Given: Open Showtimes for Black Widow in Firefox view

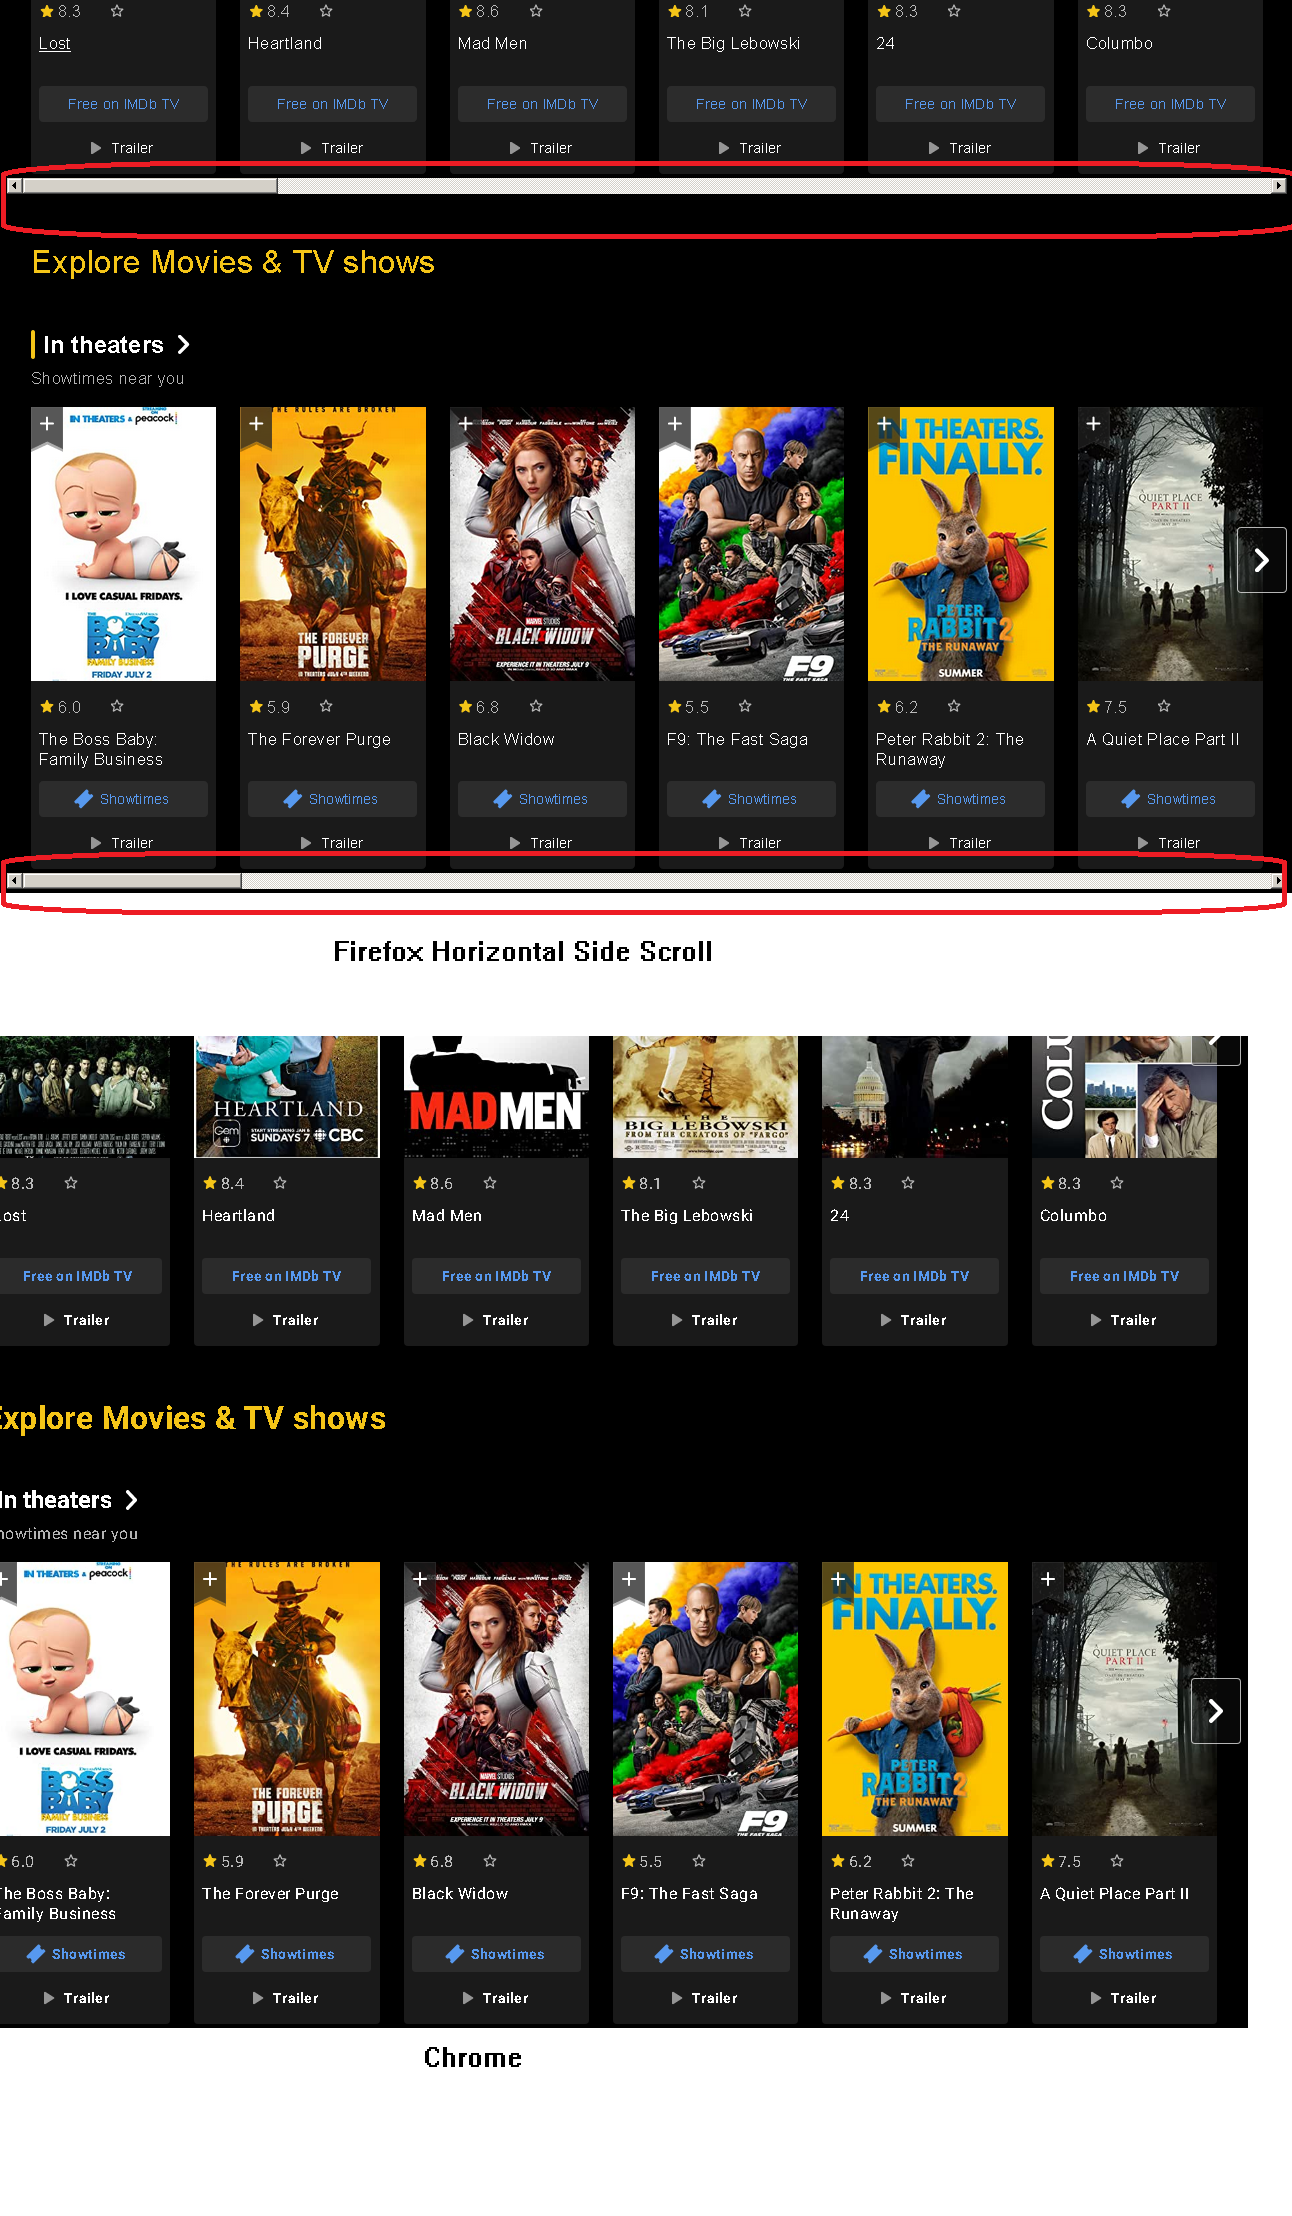Looking at the screenshot, I should pos(542,799).
